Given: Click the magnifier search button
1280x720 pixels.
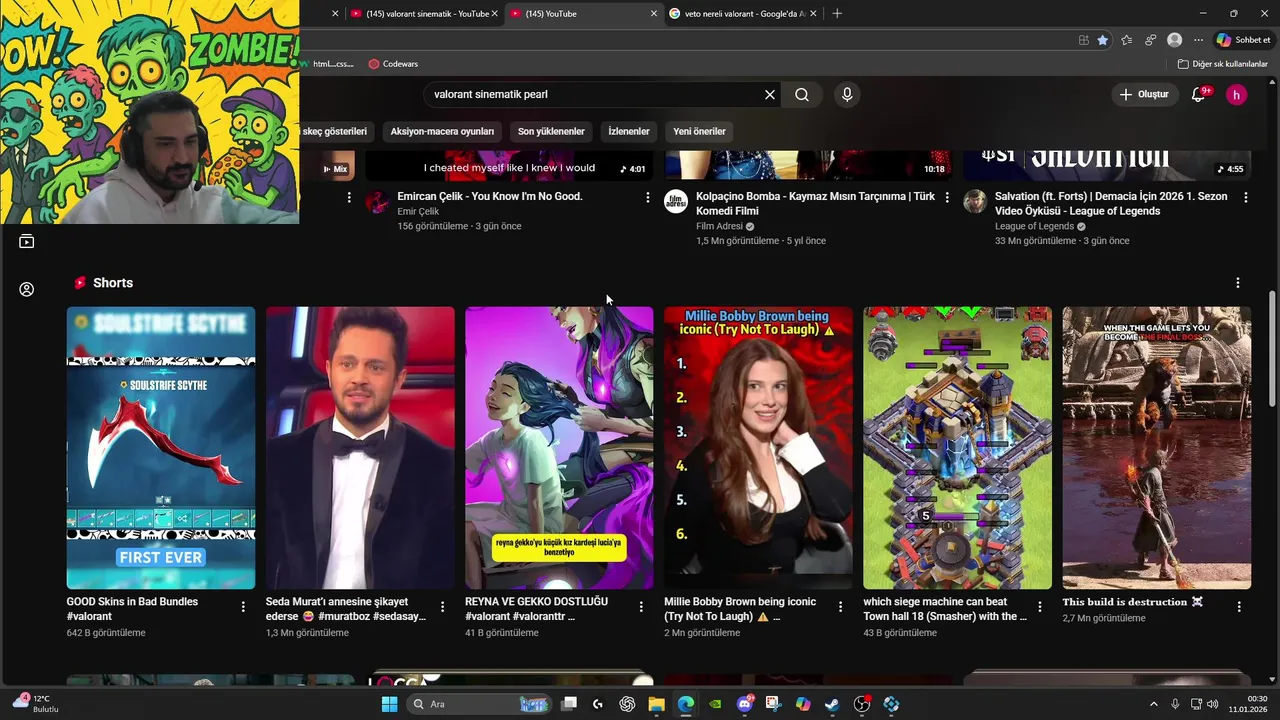Looking at the screenshot, I should [802, 94].
